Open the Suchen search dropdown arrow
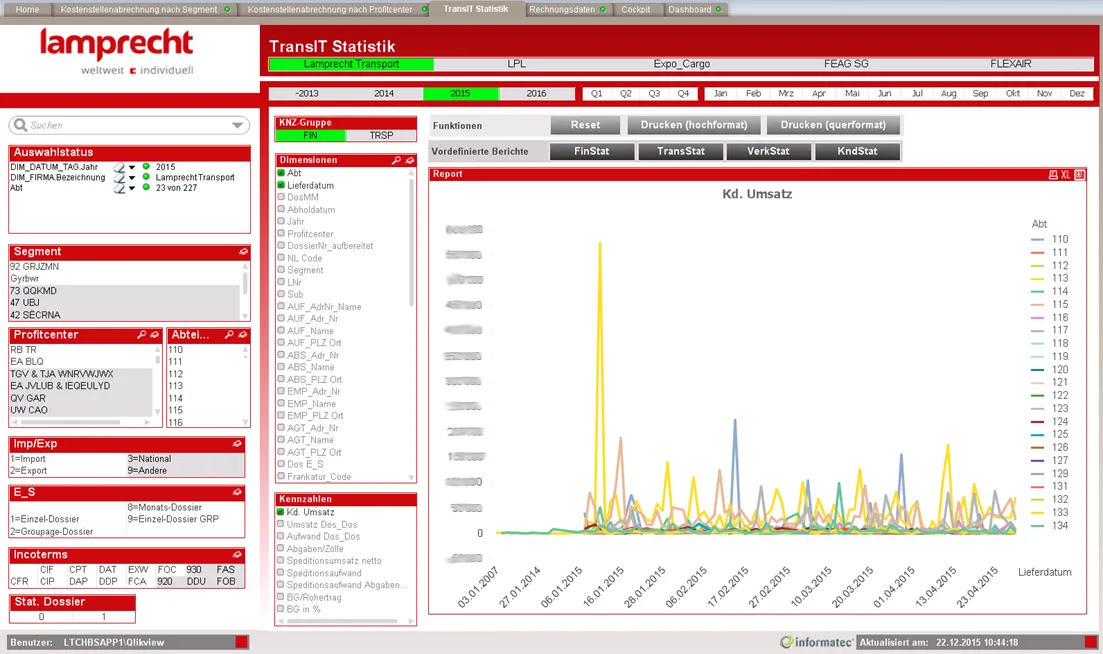 (238, 125)
